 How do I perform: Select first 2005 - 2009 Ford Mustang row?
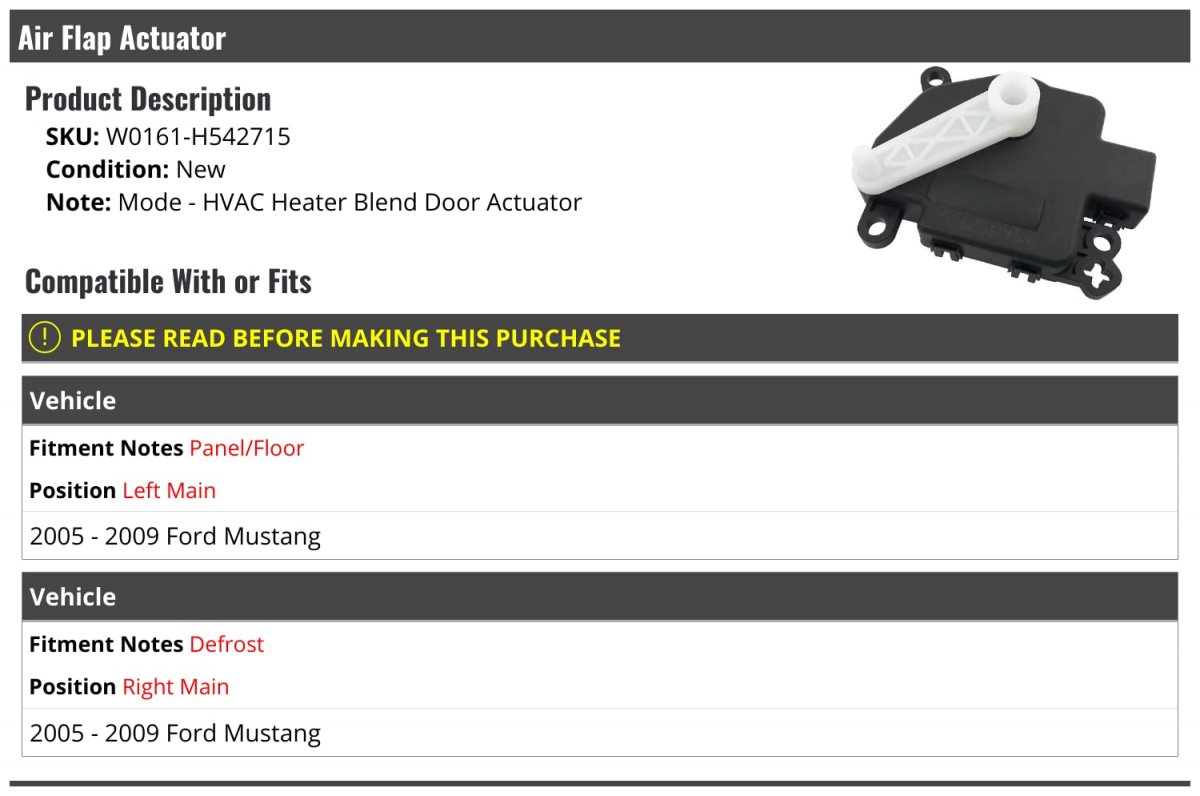pyautogui.click(x=600, y=536)
